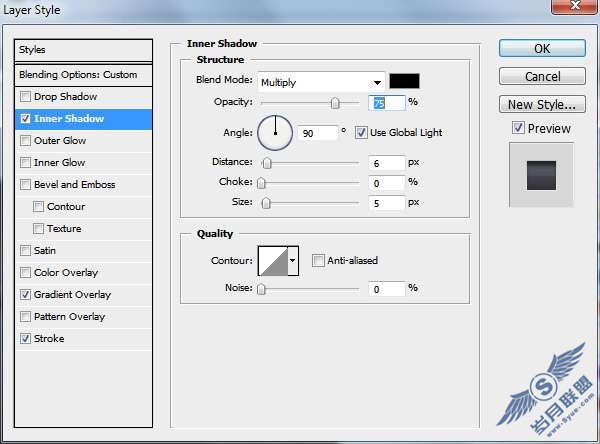Enable the Satin checkbox
Screen dimensions: 600x444
tap(25, 251)
